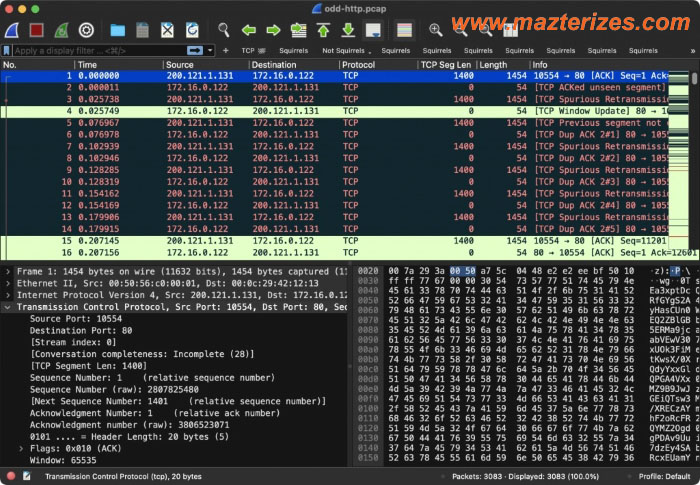
Task: Click Squirrels button between TCP and Not Squirrels
Action: (x=293, y=50)
